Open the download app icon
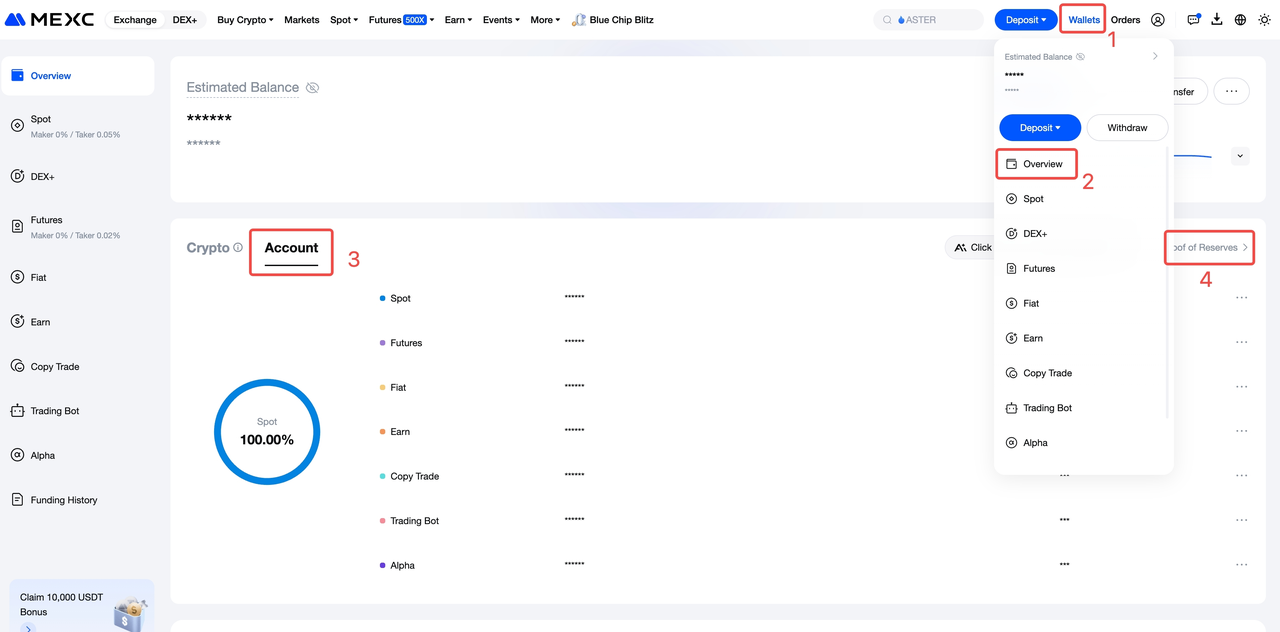 [x=1217, y=20]
